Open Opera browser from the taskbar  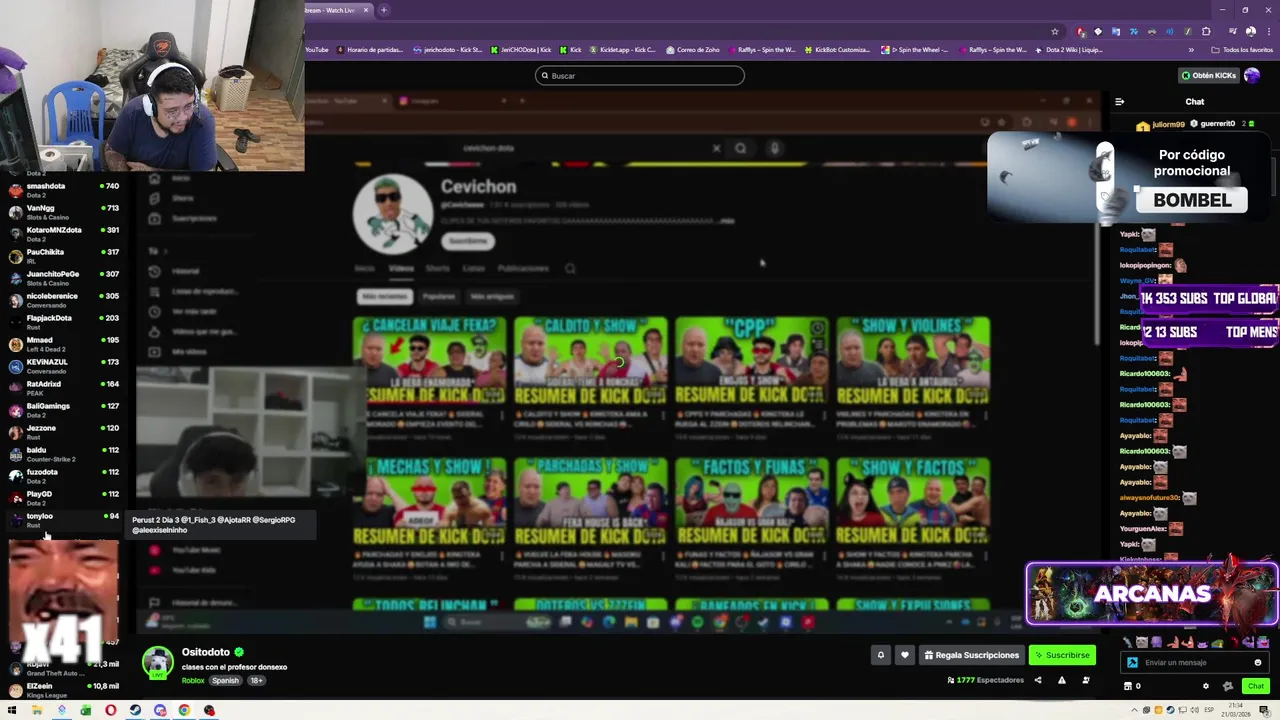(110, 711)
